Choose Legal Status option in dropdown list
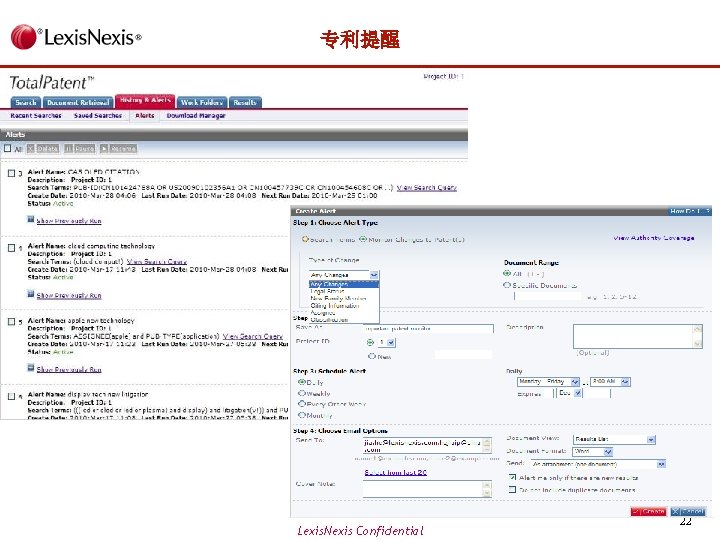720x540 pixels. tap(344, 291)
